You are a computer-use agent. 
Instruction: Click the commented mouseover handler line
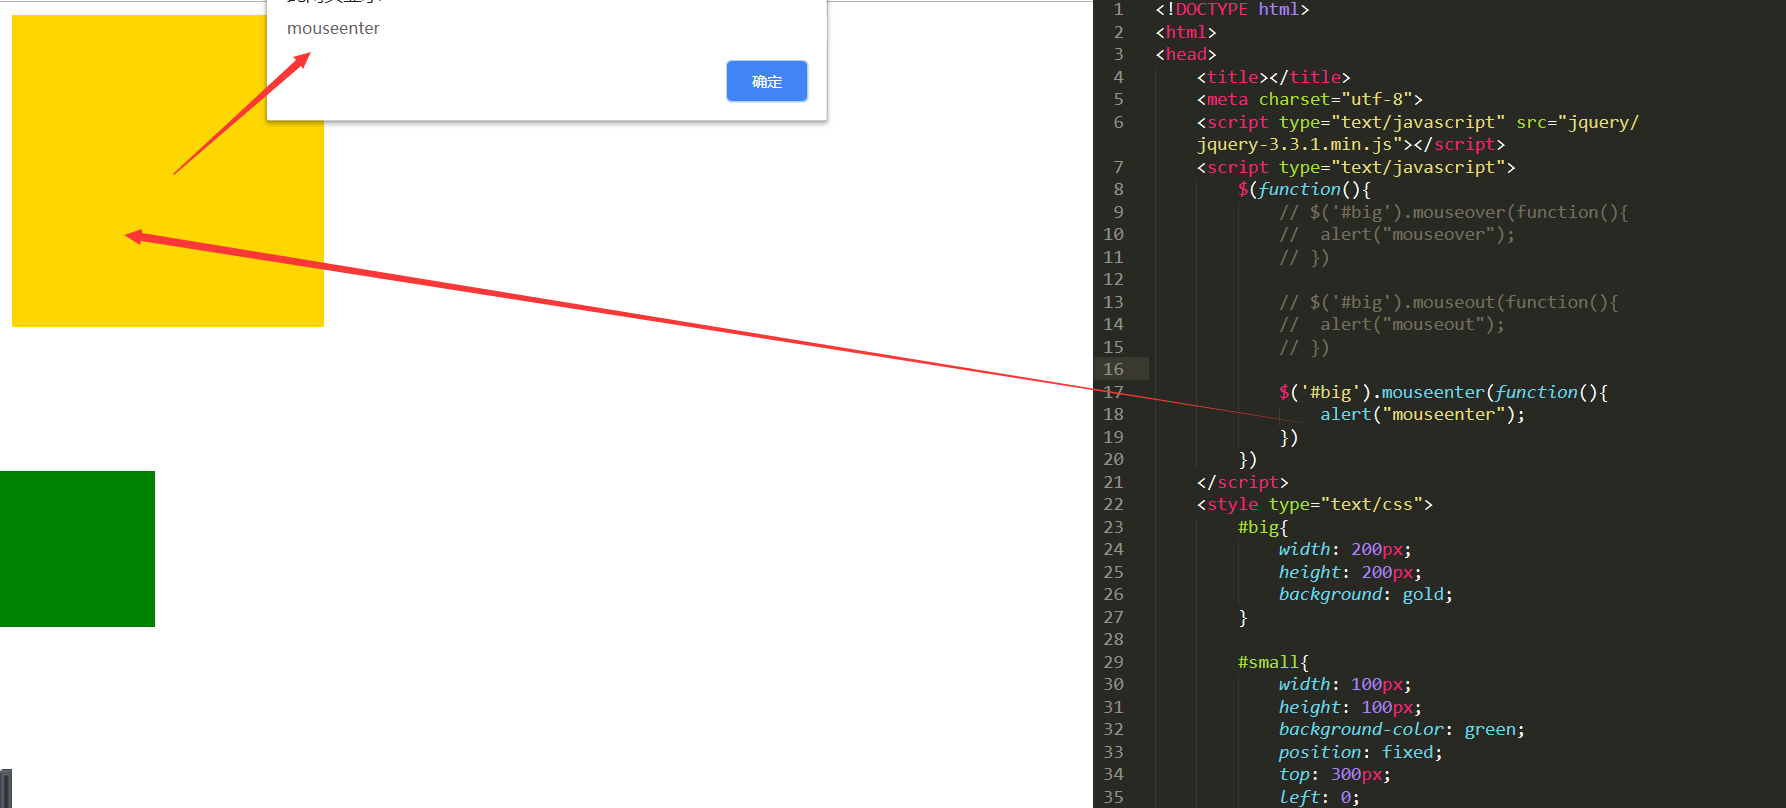tap(1453, 212)
